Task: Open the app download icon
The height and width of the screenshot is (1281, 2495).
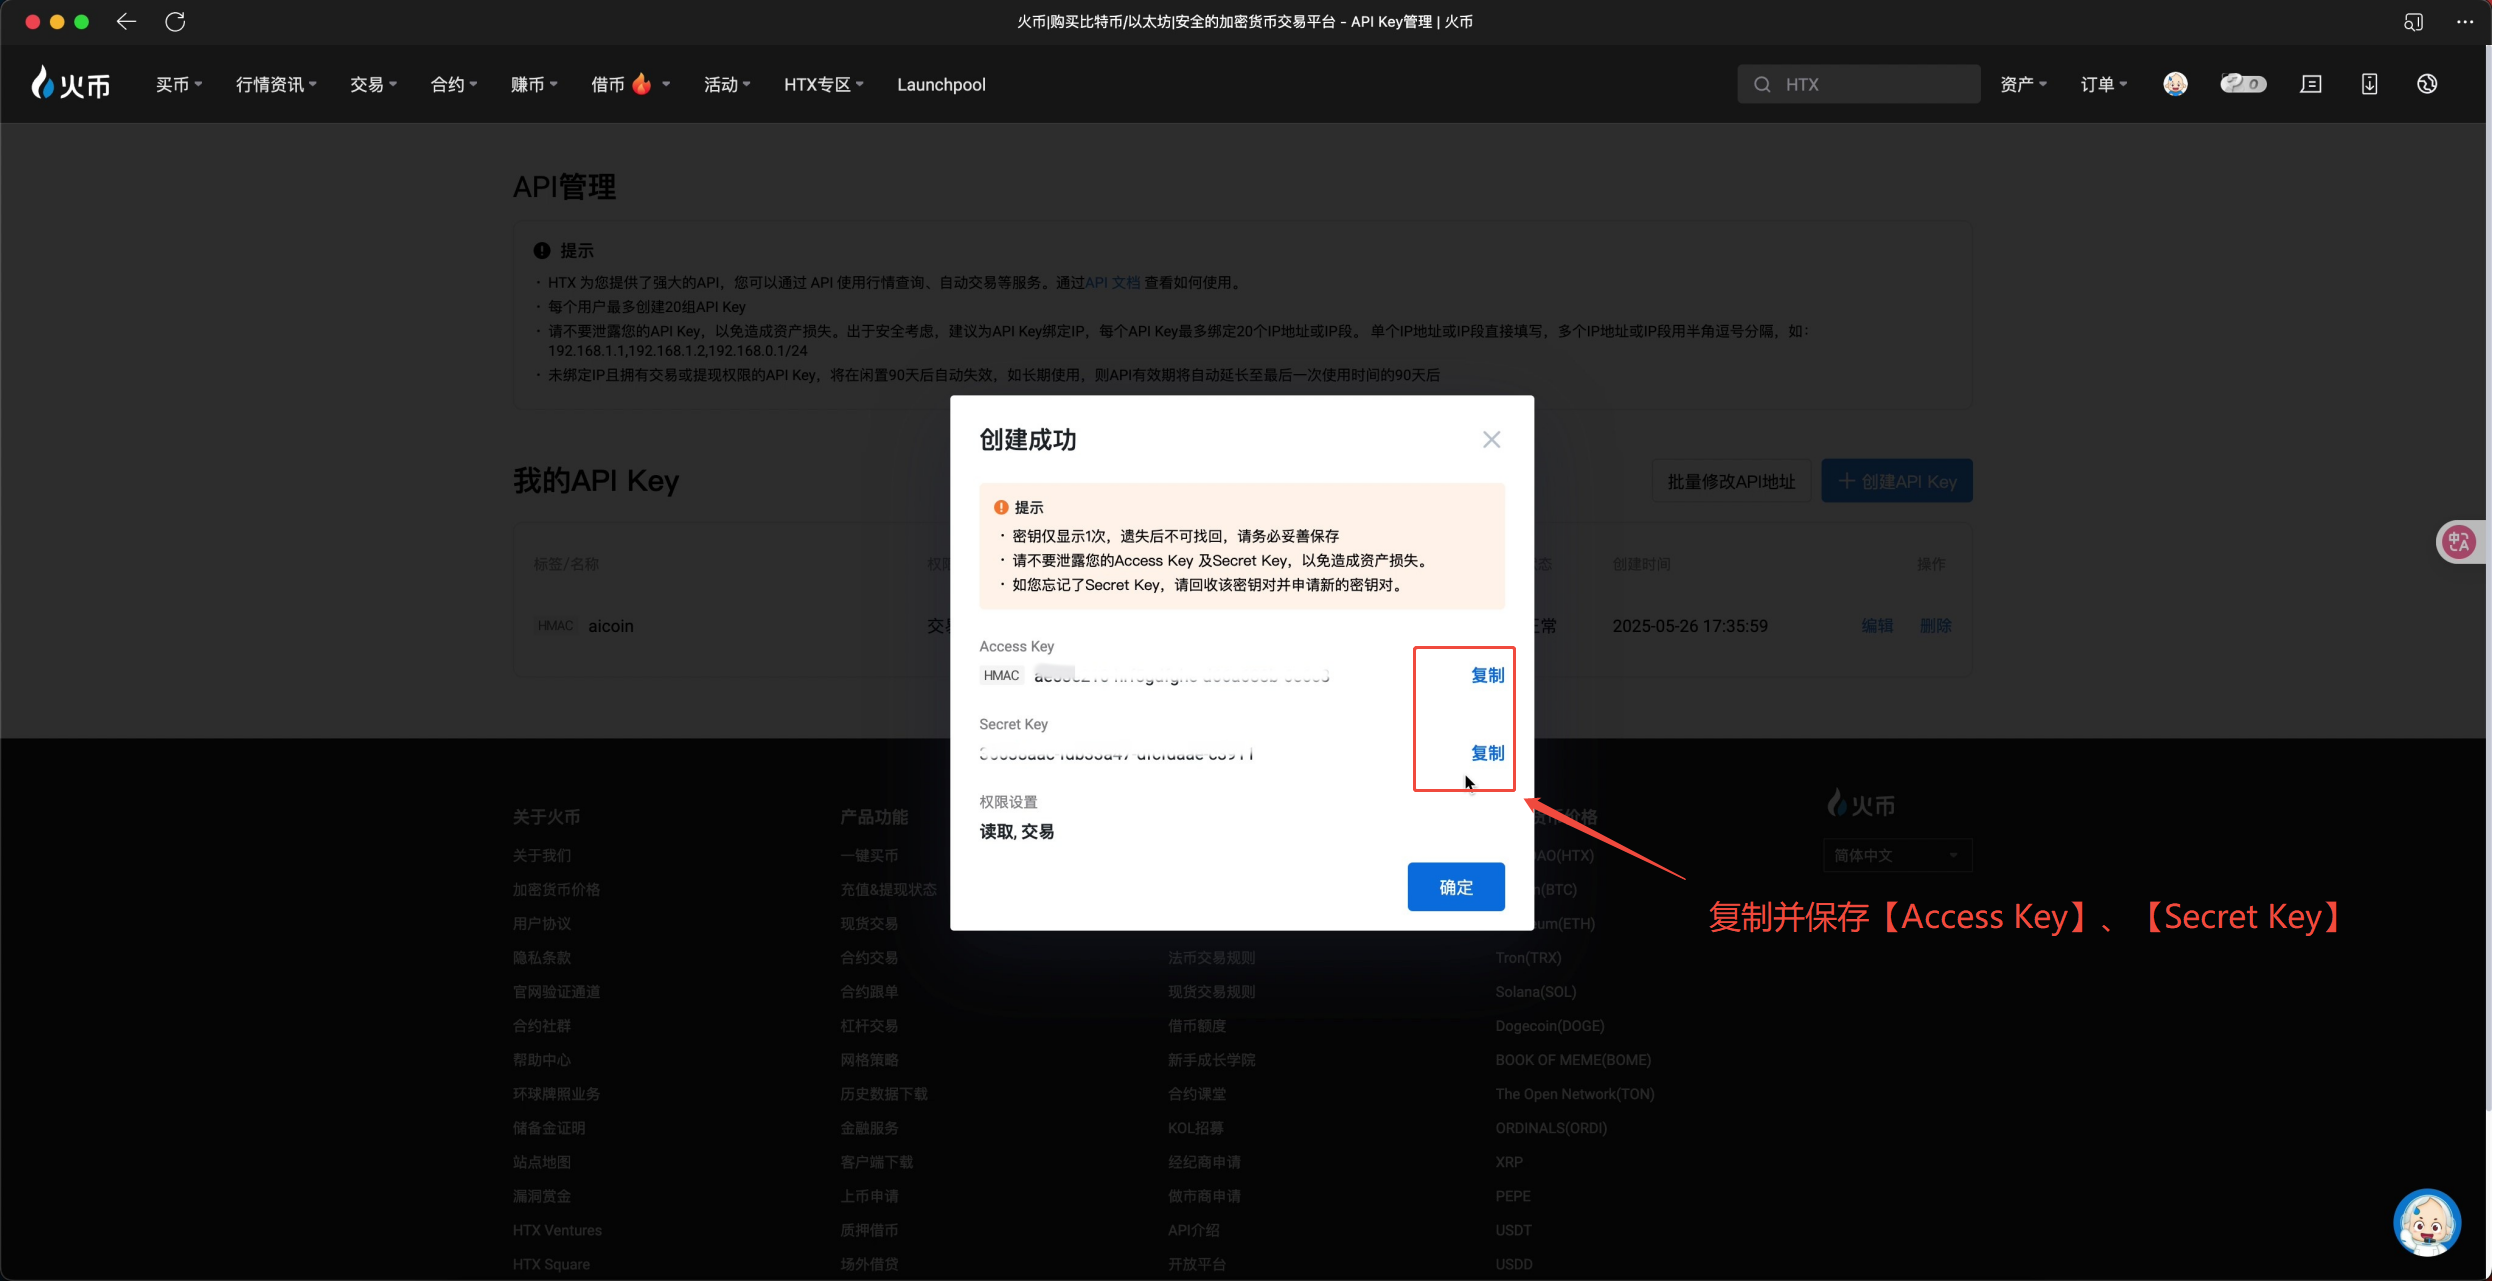Action: (x=2369, y=84)
